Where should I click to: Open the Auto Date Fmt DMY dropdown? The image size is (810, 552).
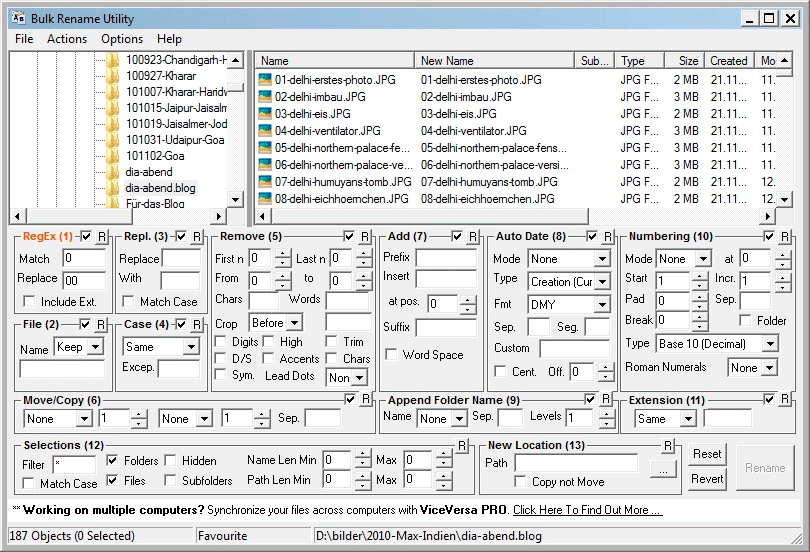point(602,305)
